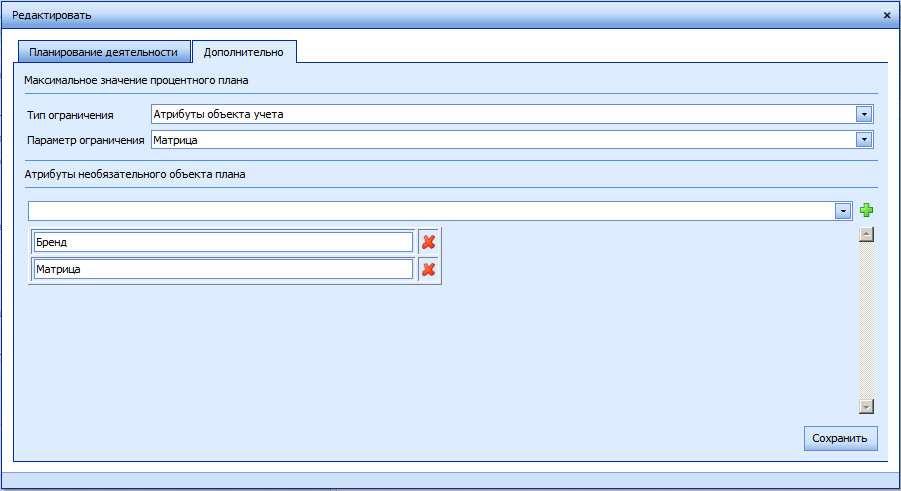The height and width of the screenshot is (491, 901).
Task: Click the scroll up arrow of attribute list
Action: tap(867, 235)
